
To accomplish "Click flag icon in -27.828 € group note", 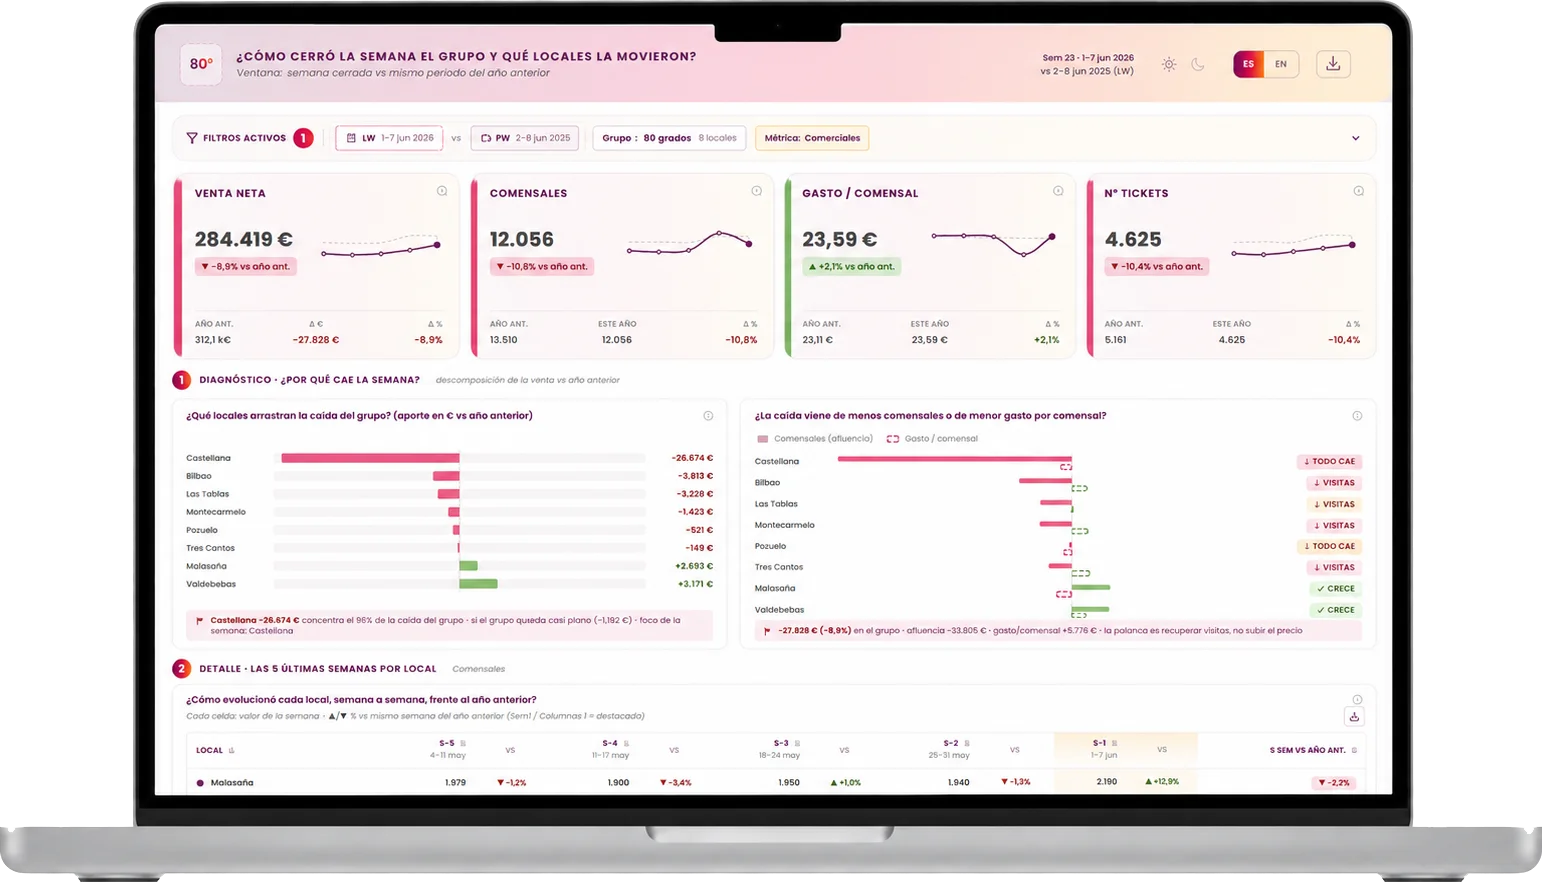I will pyautogui.click(x=767, y=631).
